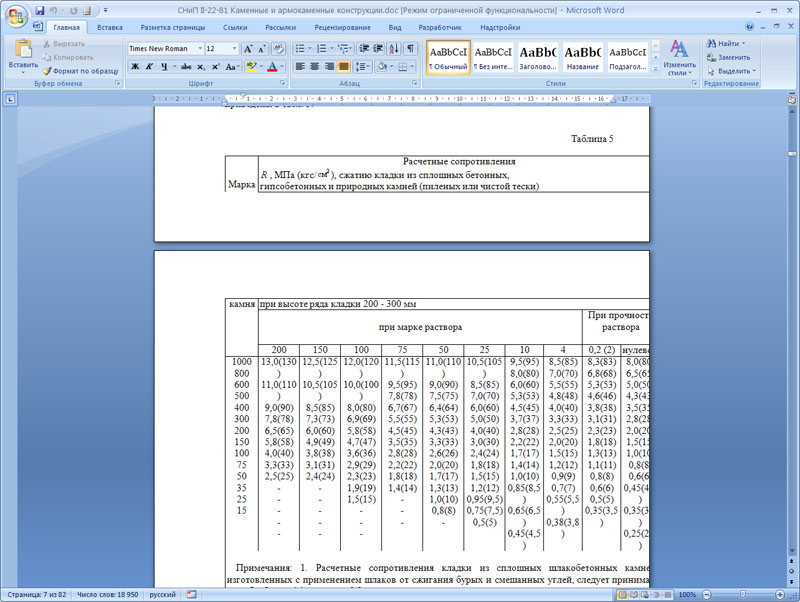The width and height of the screenshot is (800, 602).
Task: Open the help question mark icon
Action: (x=749, y=27)
